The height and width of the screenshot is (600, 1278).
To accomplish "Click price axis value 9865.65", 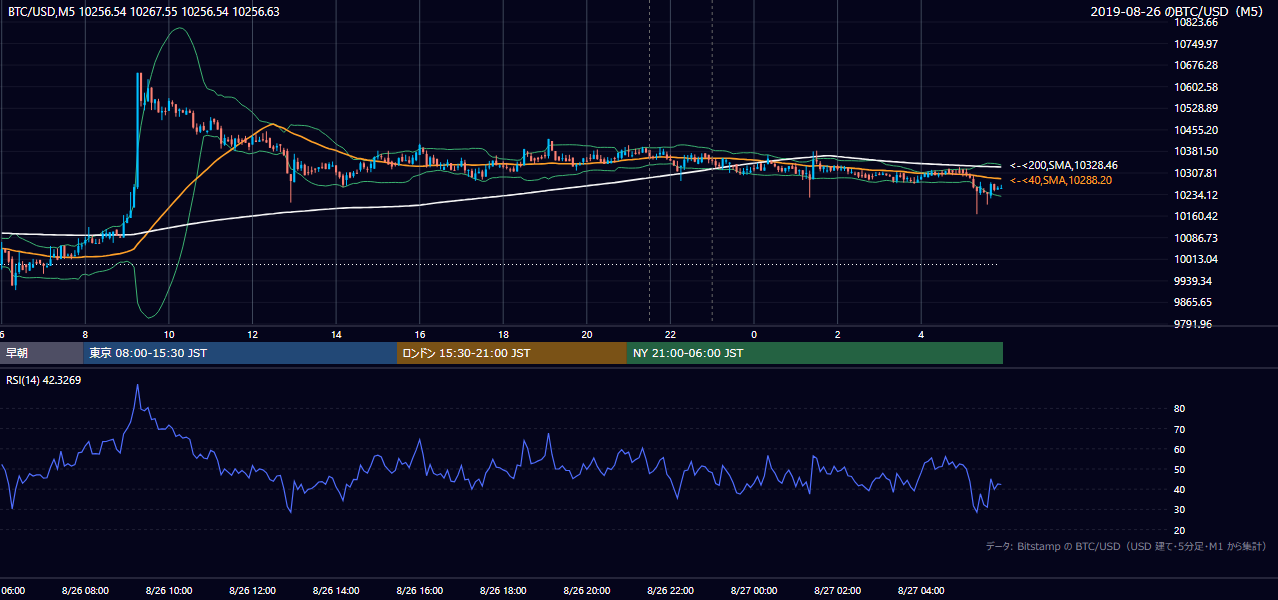I will 1193,302.
